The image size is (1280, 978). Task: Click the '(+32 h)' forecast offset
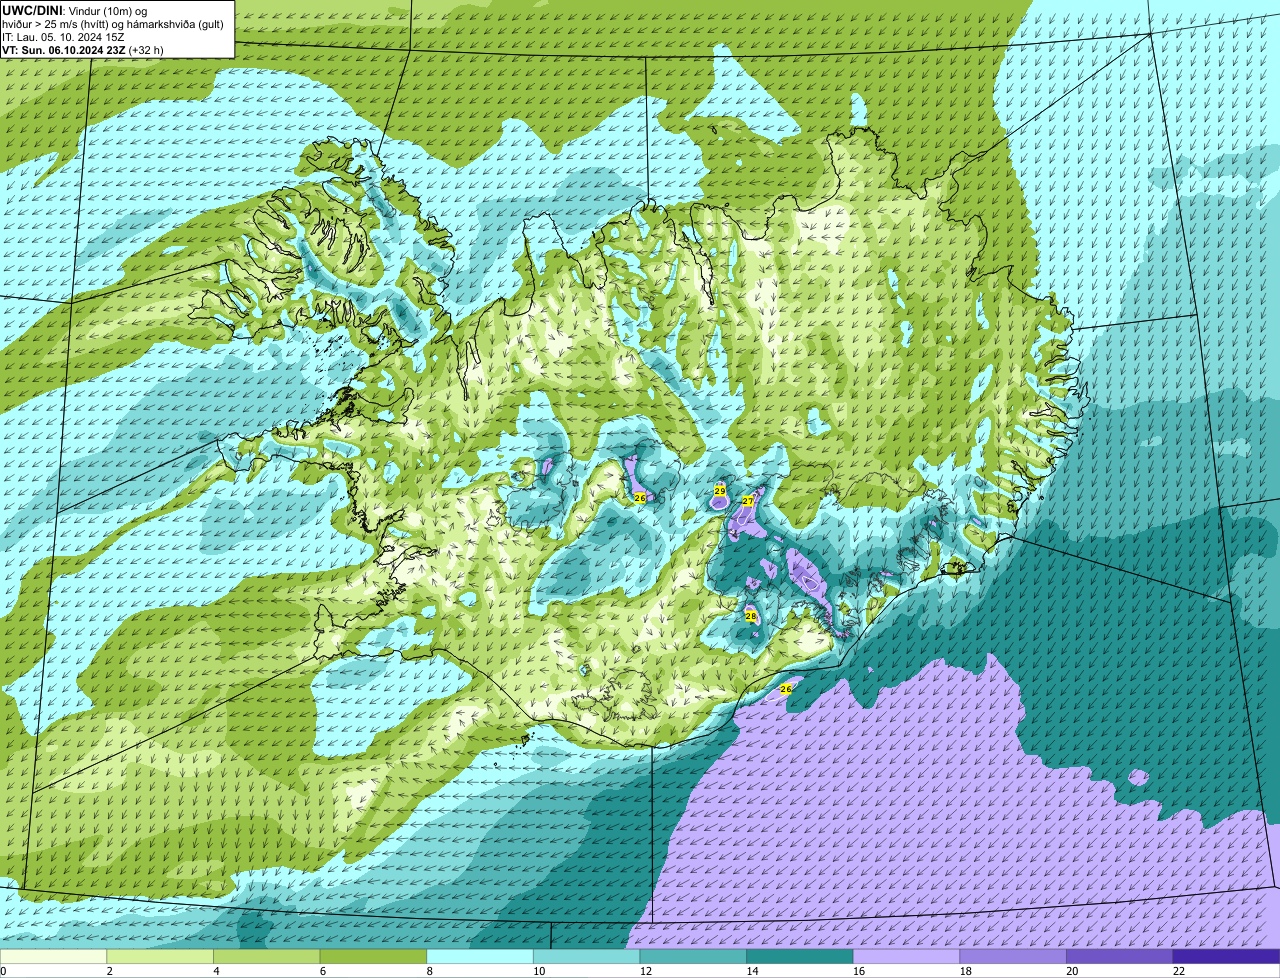pyautogui.click(x=146, y=49)
